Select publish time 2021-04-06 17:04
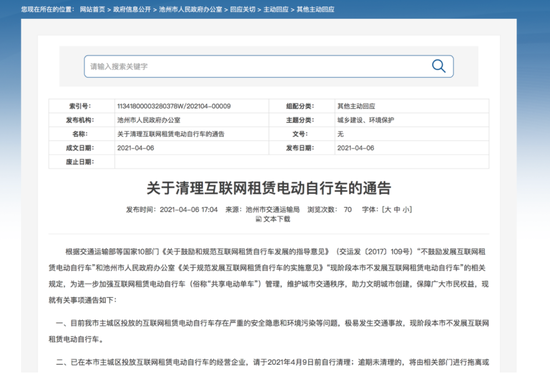550x373 pixels. (x=189, y=209)
